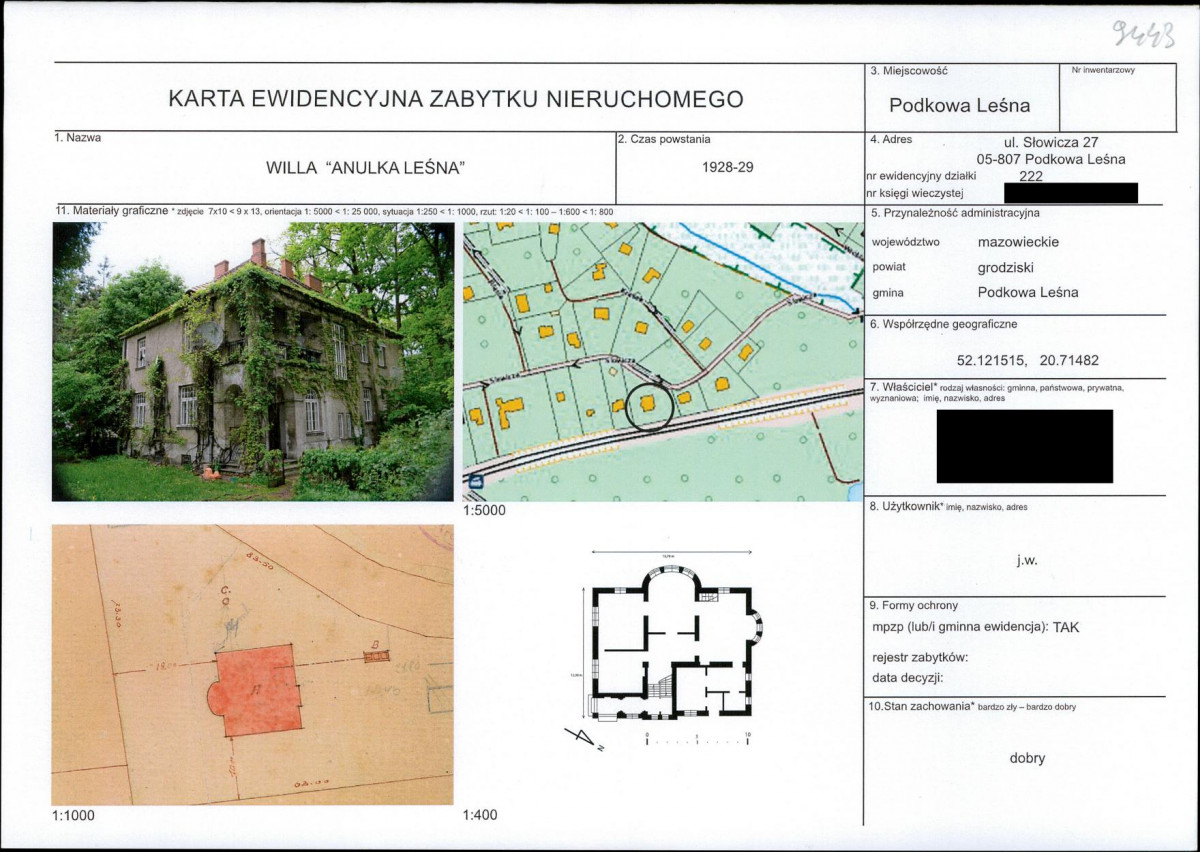Click the 'mazowieckie' województwo value
This screenshot has height=852, width=1200.
coord(1018,242)
